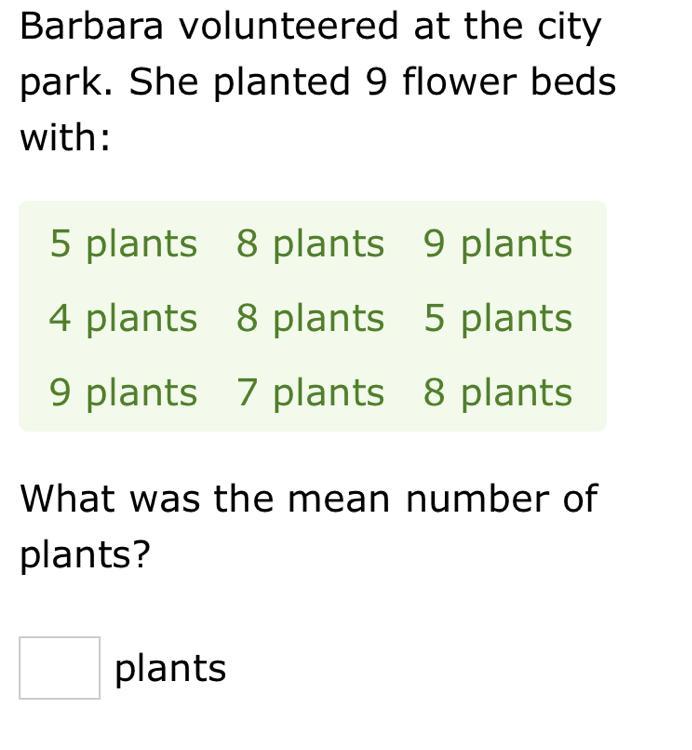The height and width of the screenshot is (750, 692).
Task: Click the answer input box before plants
Action: (60, 668)
